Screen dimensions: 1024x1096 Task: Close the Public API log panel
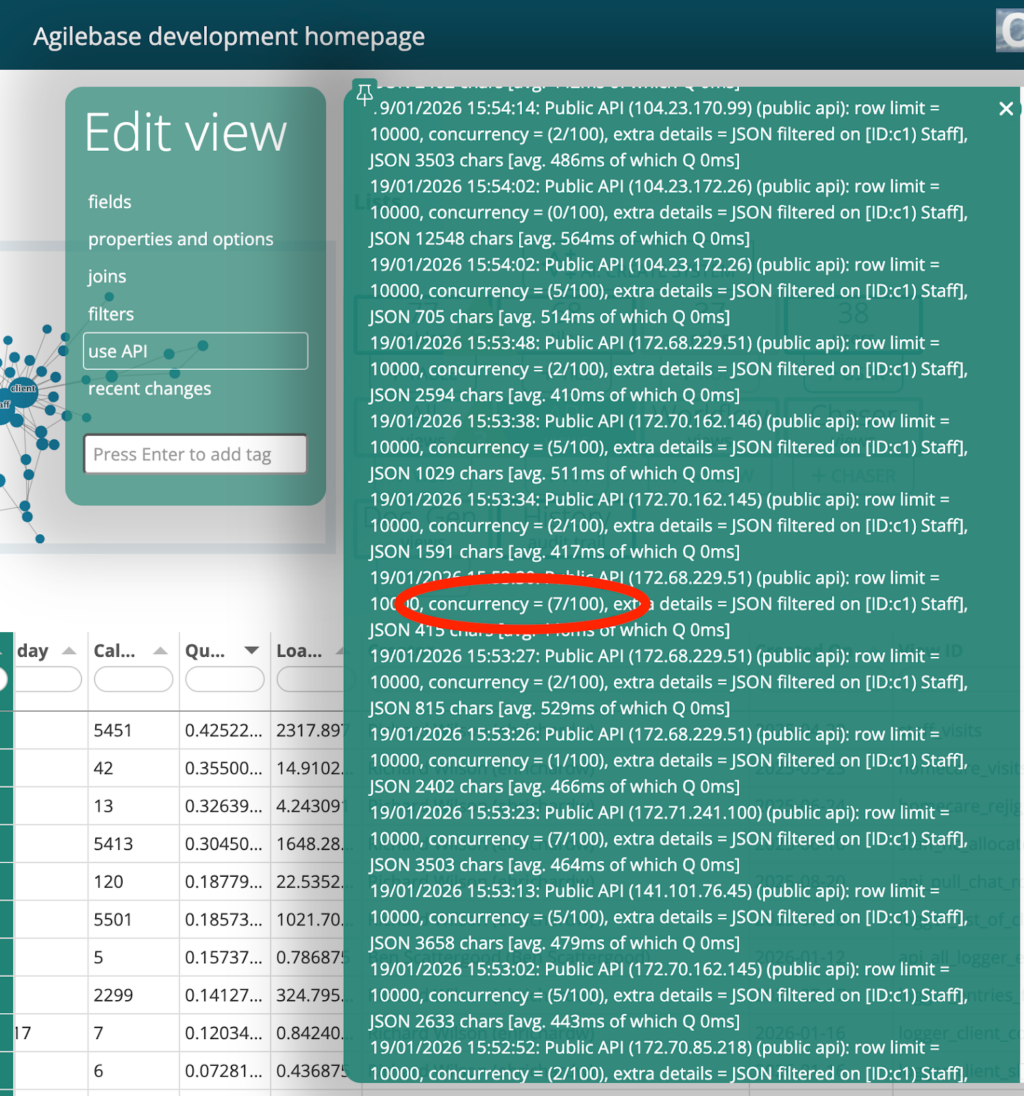[1006, 108]
